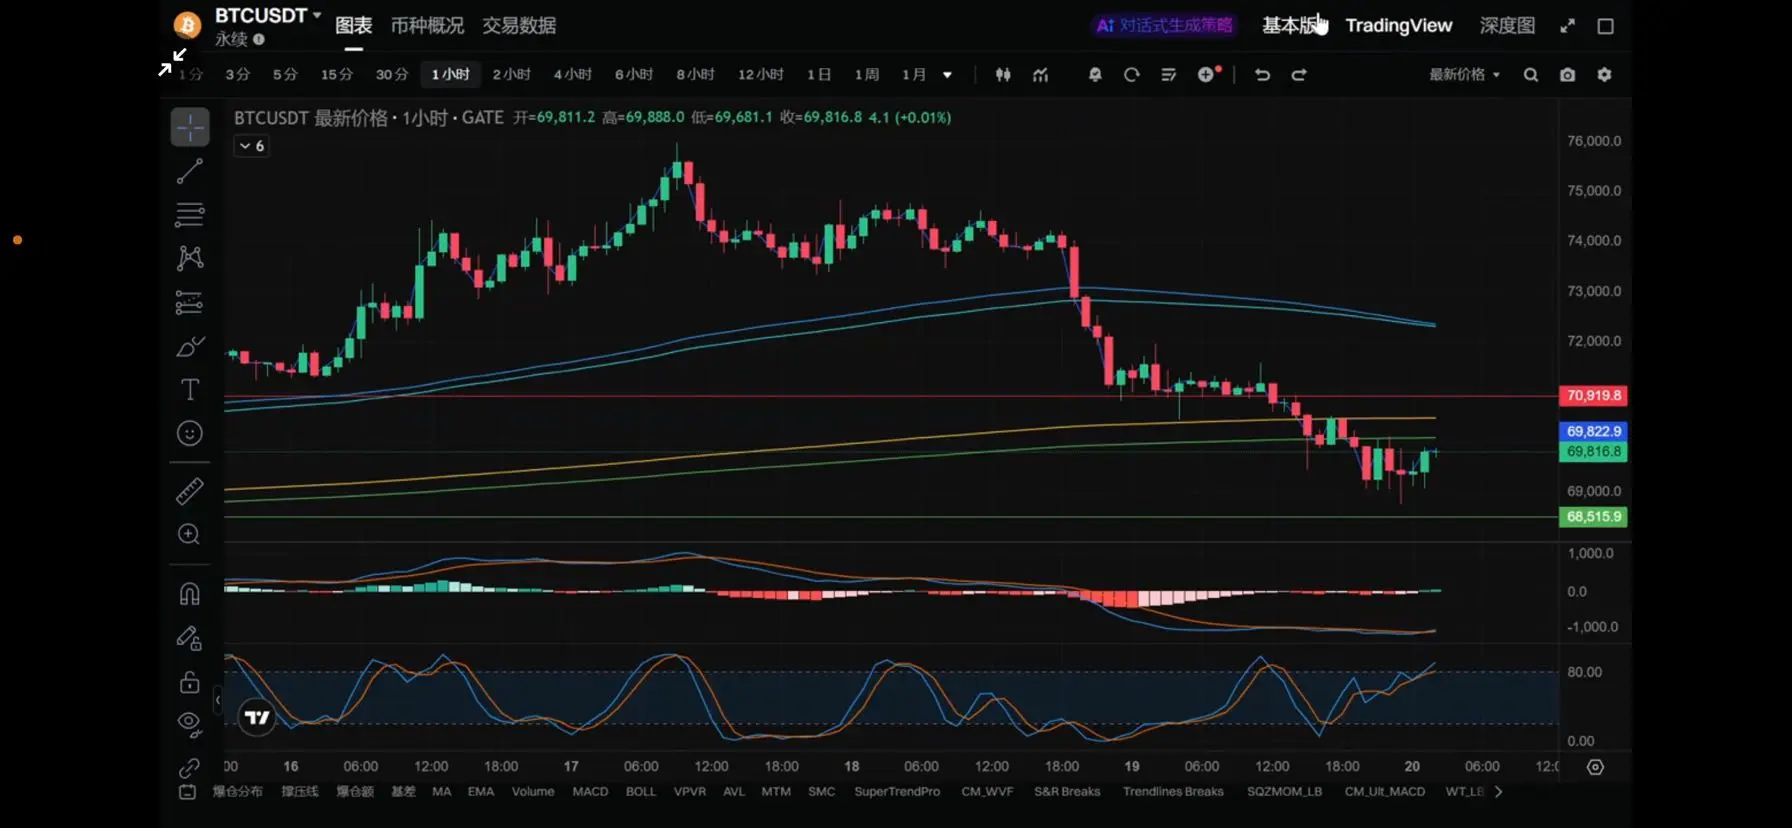Open the TradingView logo badge
The image size is (1792, 828).
pyautogui.click(x=257, y=717)
